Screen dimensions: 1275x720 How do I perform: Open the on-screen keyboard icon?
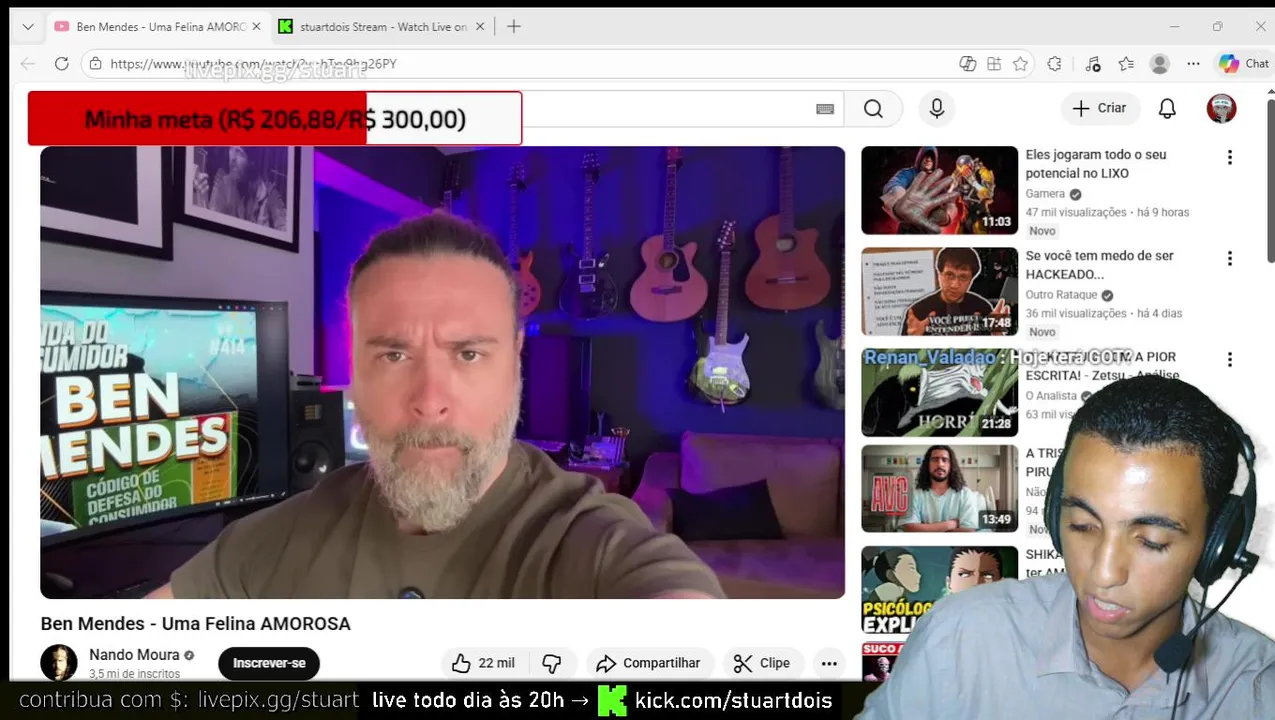(x=825, y=109)
